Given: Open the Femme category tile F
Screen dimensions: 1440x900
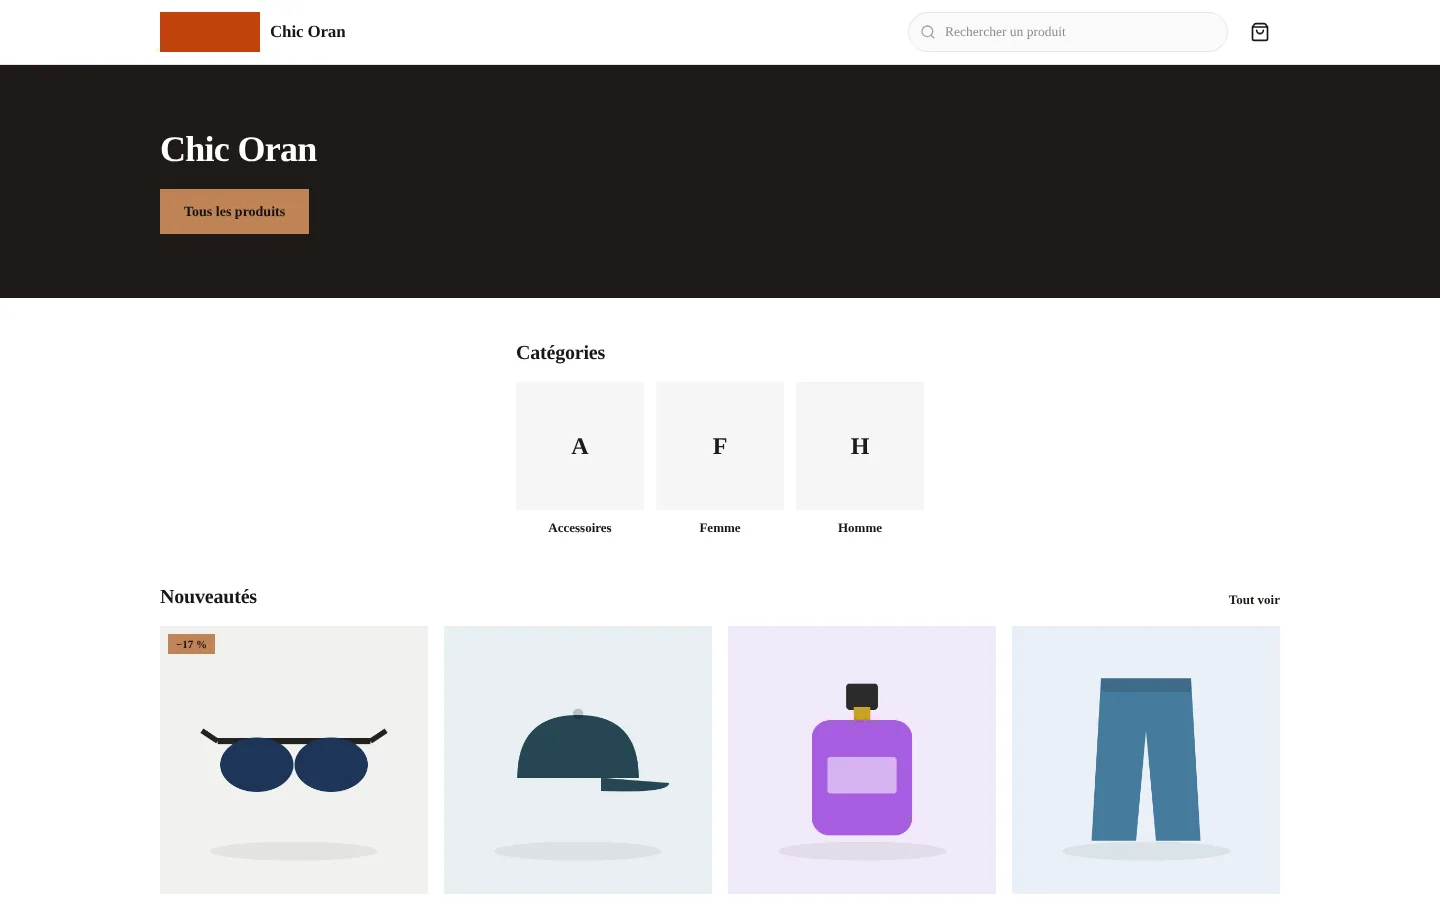Looking at the screenshot, I should 720,446.
